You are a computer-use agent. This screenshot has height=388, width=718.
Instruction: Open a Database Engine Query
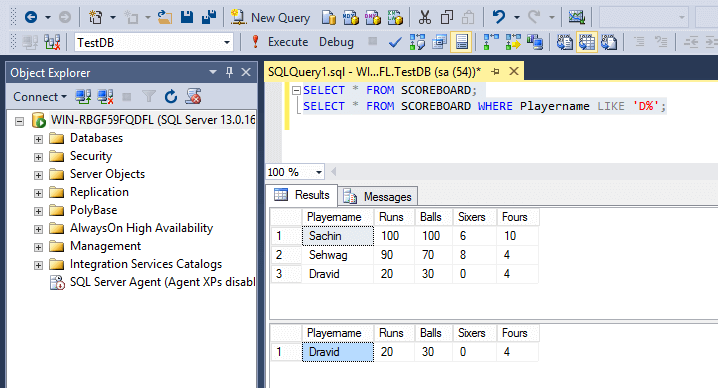point(329,17)
